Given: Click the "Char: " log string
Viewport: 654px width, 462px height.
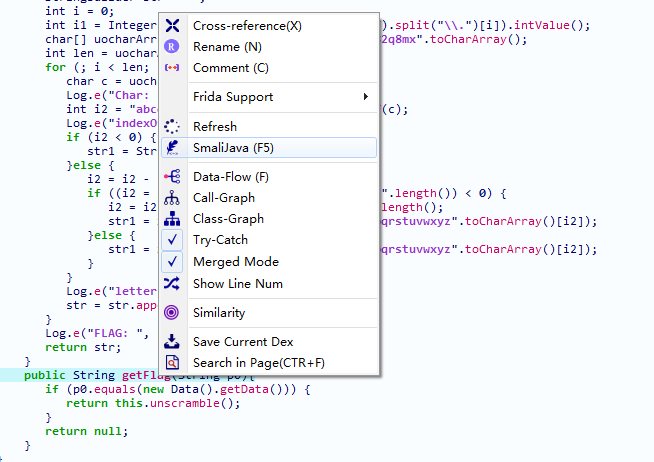Looking at the screenshot, I should click(128, 95).
